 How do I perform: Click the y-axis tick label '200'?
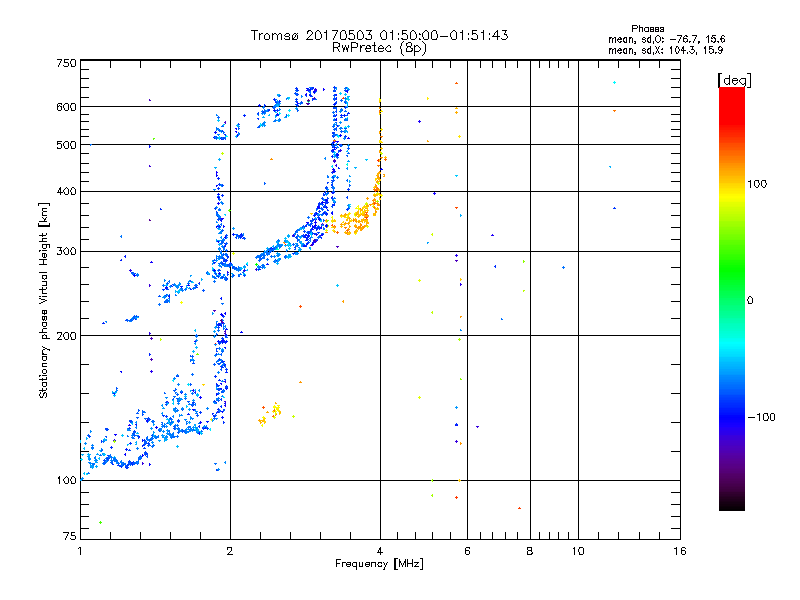pyautogui.click(x=66, y=336)
